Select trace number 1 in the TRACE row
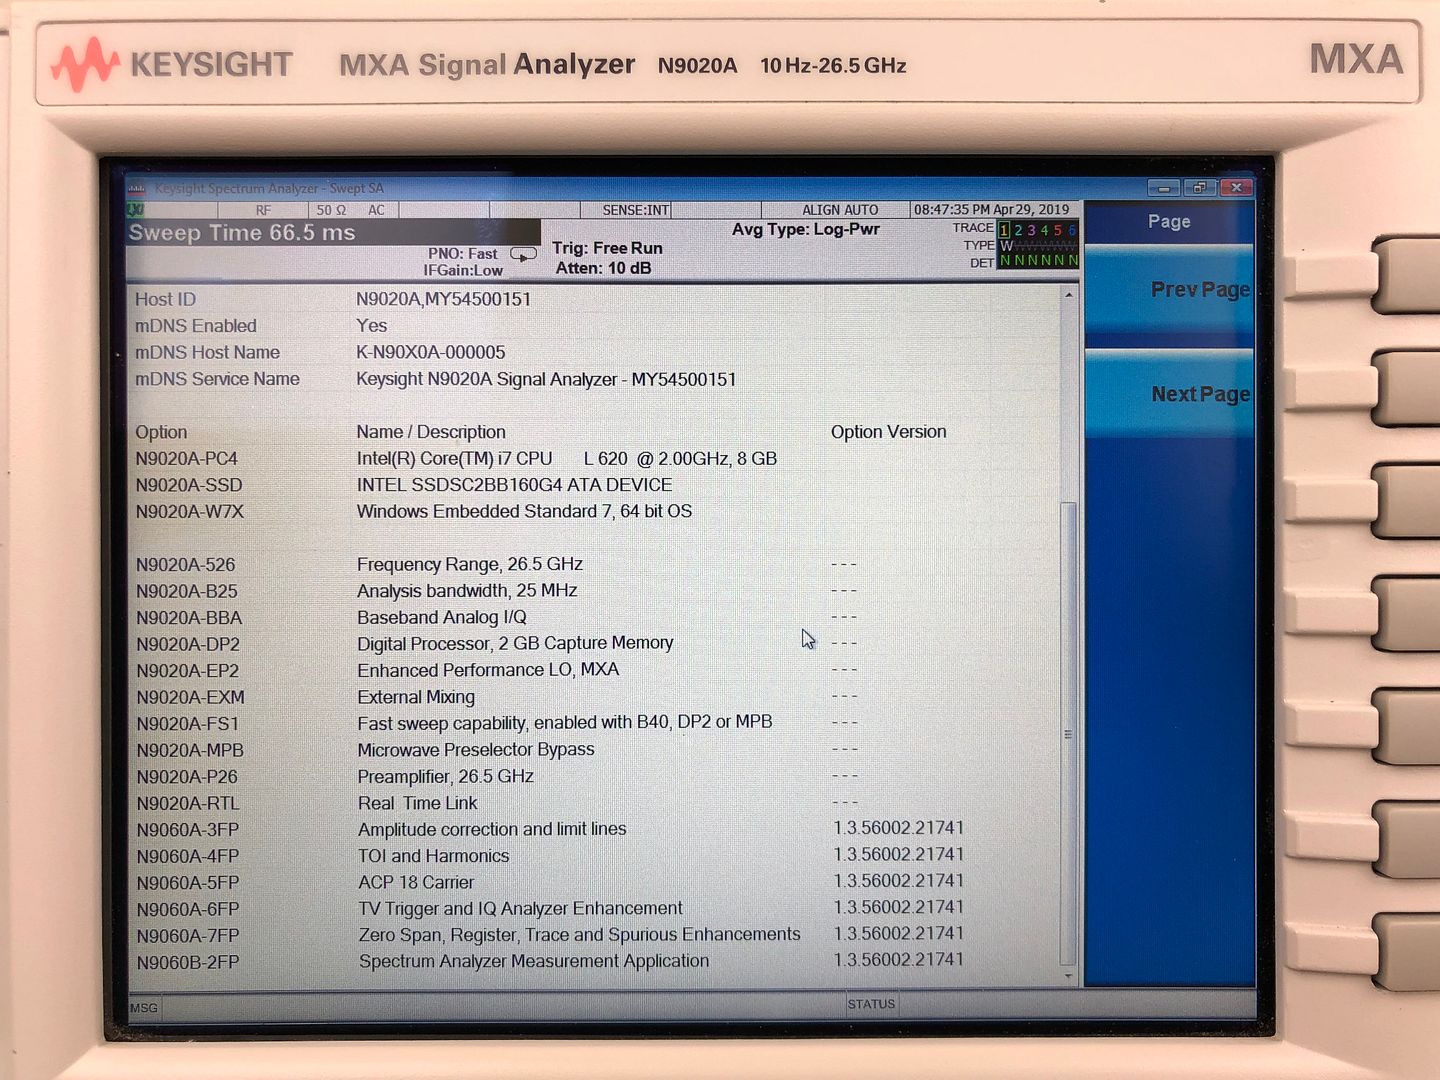The height and width of the screenshot is (1080, 1440). click(x=1004, y=230)
